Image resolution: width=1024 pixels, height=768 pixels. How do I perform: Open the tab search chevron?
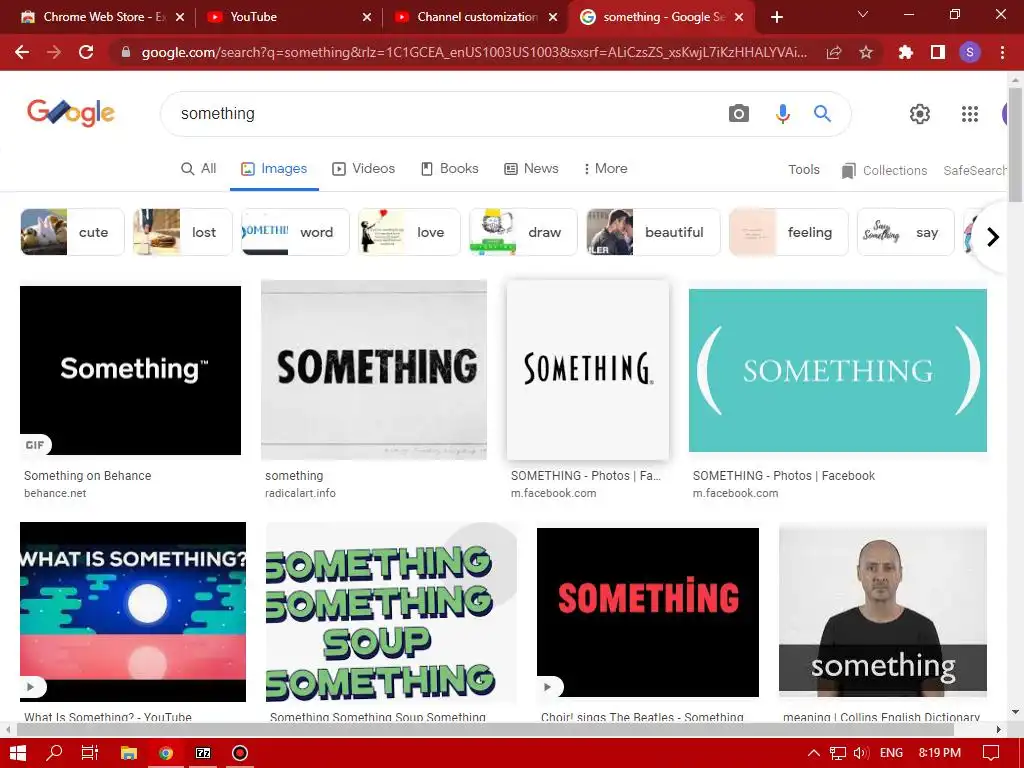[863, 14]
